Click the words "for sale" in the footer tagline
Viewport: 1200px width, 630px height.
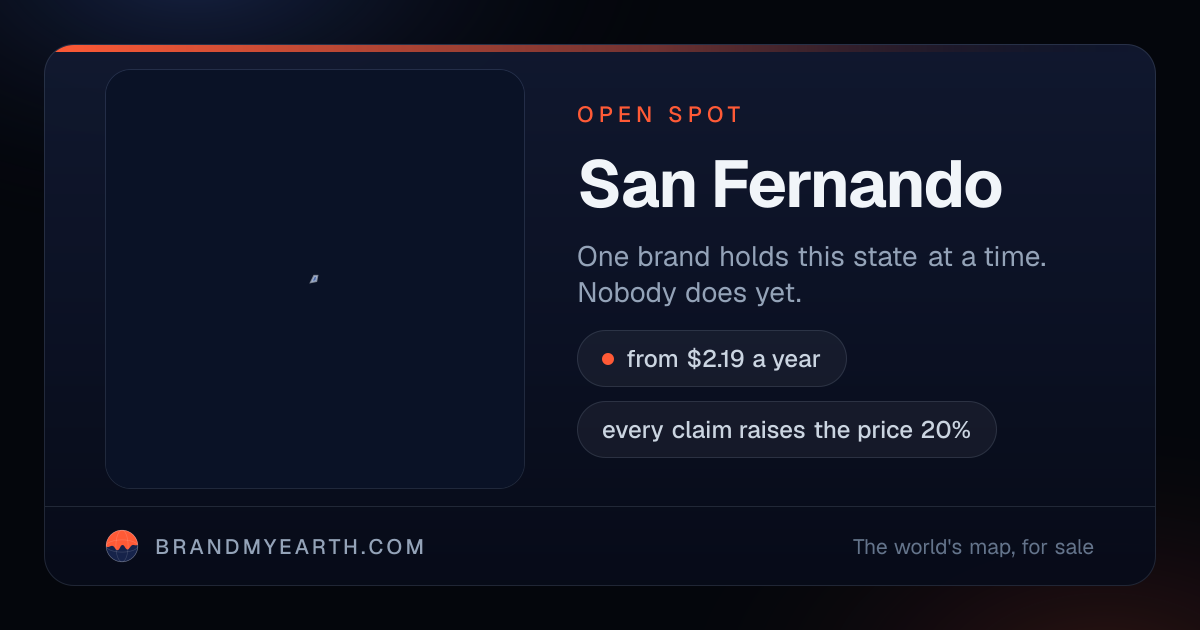(x=1058, y=547)
